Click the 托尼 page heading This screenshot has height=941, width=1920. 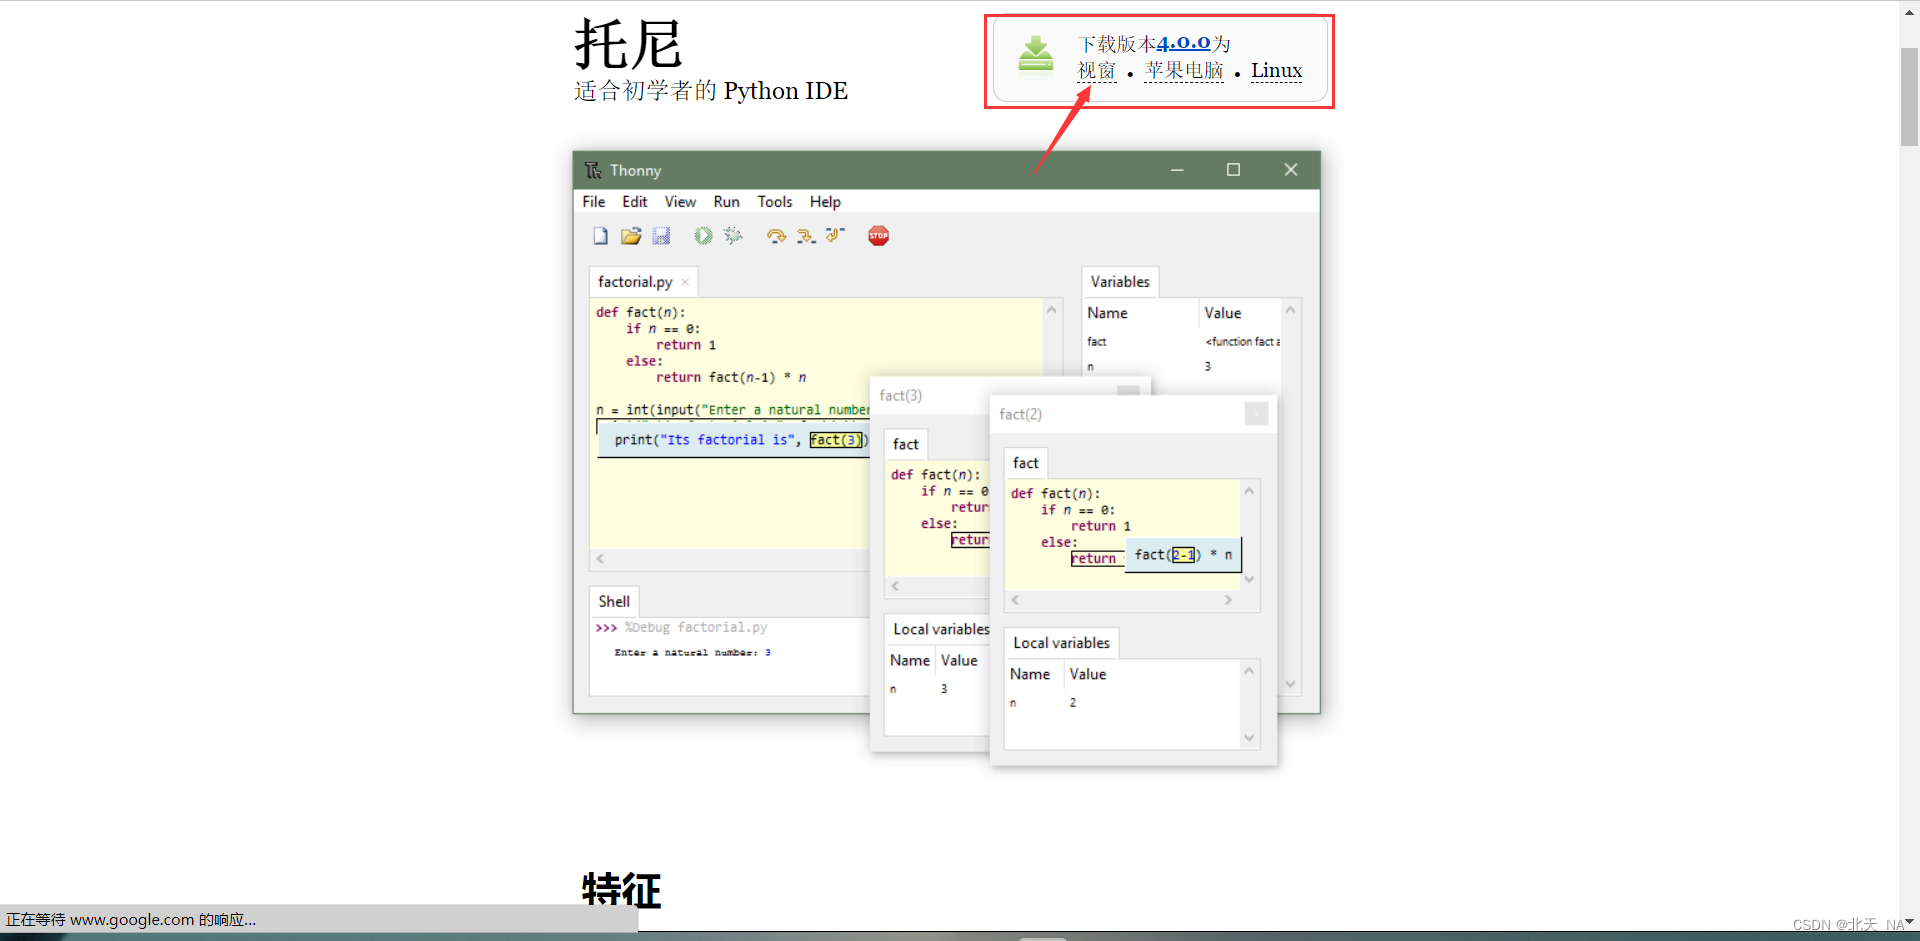coord(628,45)
